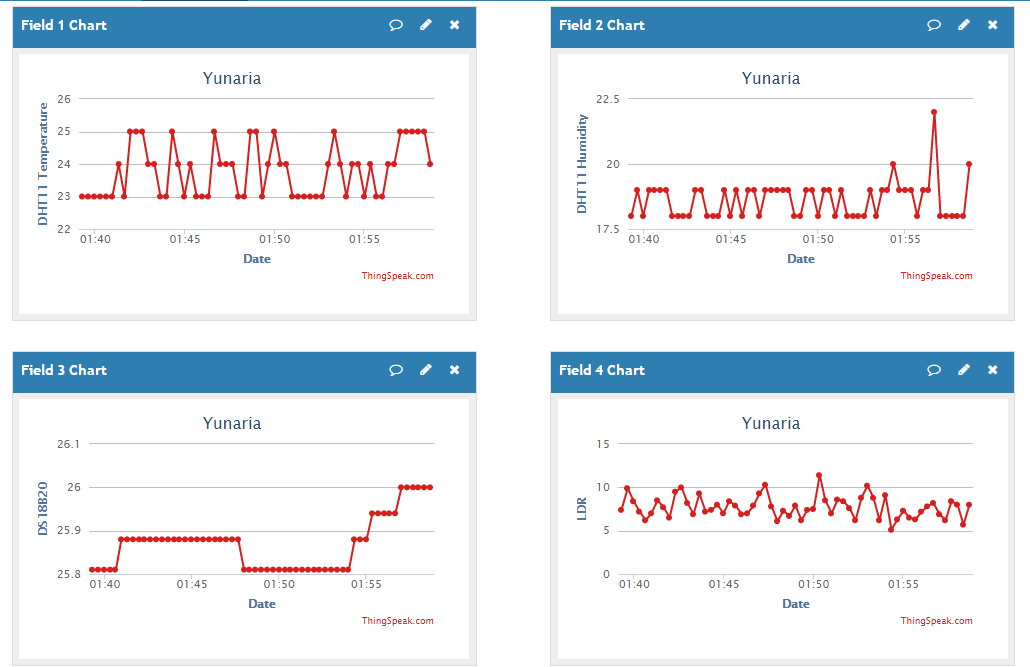
Task: Select the 'LDR' axis label
Action: pyautogui.click(x=581, y=509)
